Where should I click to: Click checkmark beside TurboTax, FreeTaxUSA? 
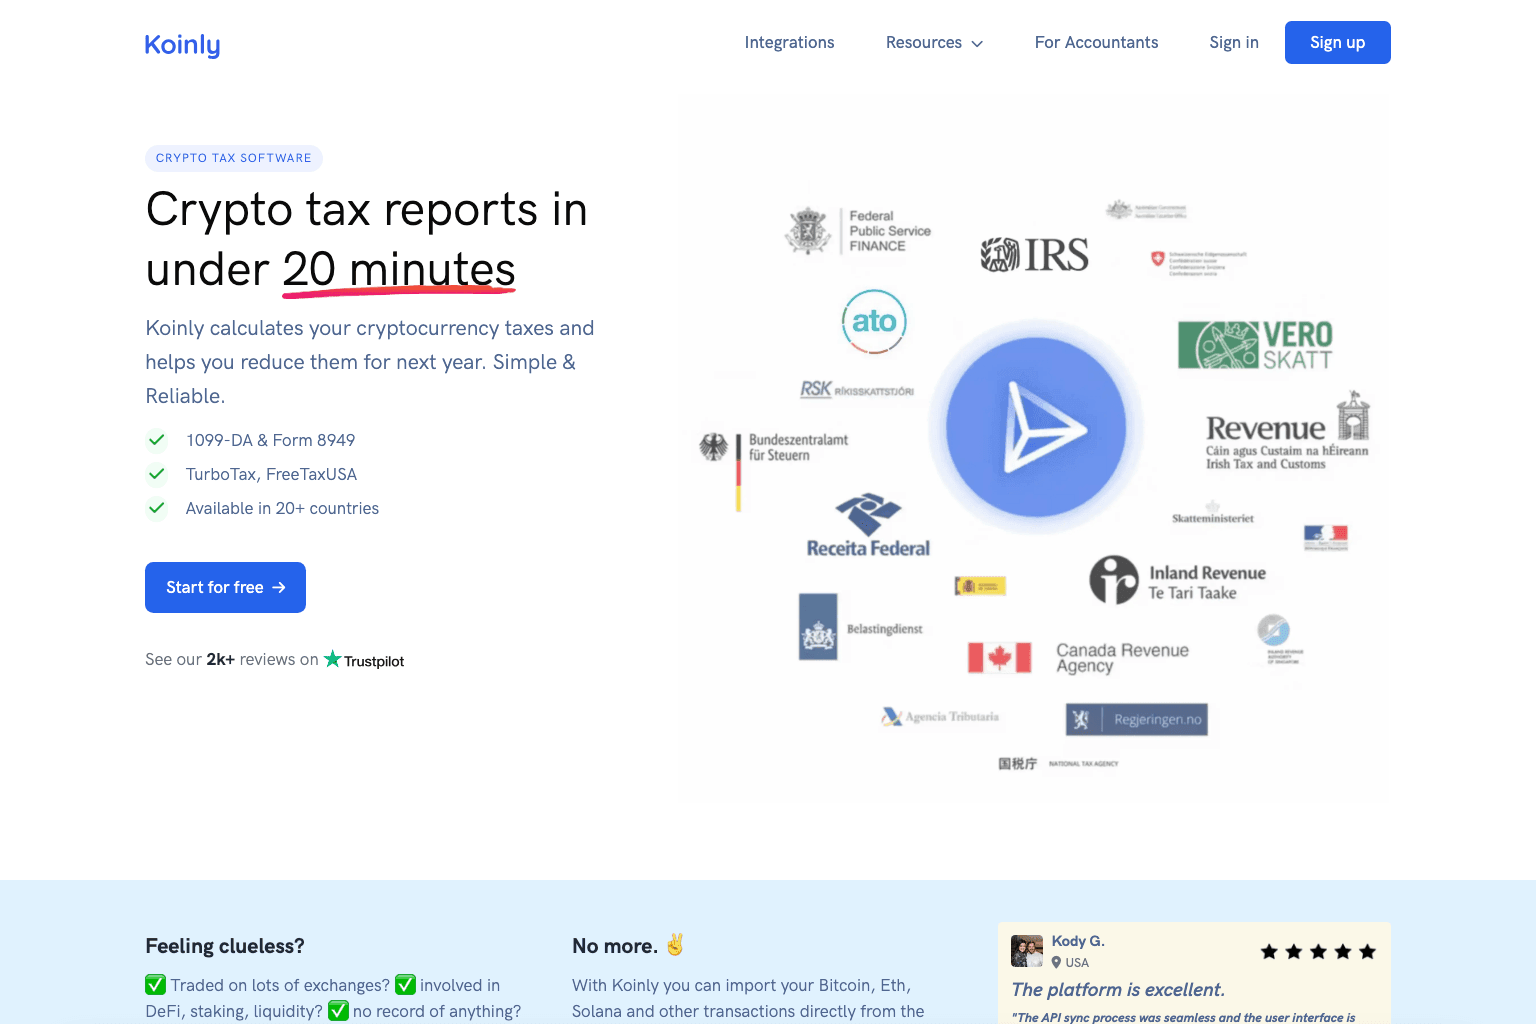[x=157, y=474]
